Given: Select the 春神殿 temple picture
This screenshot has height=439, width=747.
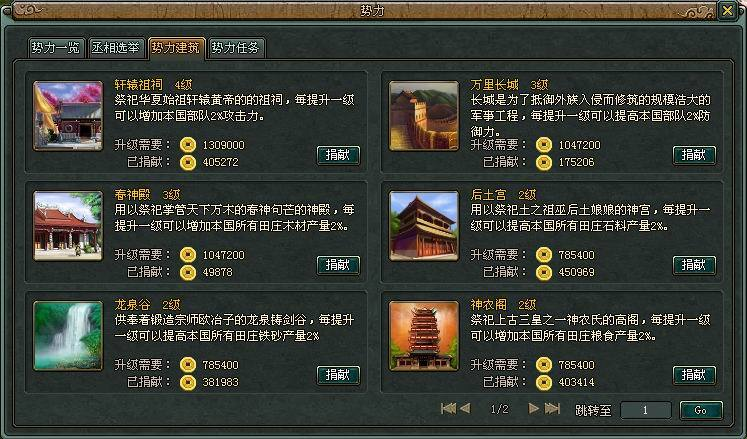Looking at the screenshot, I should [x=68, y=226].
